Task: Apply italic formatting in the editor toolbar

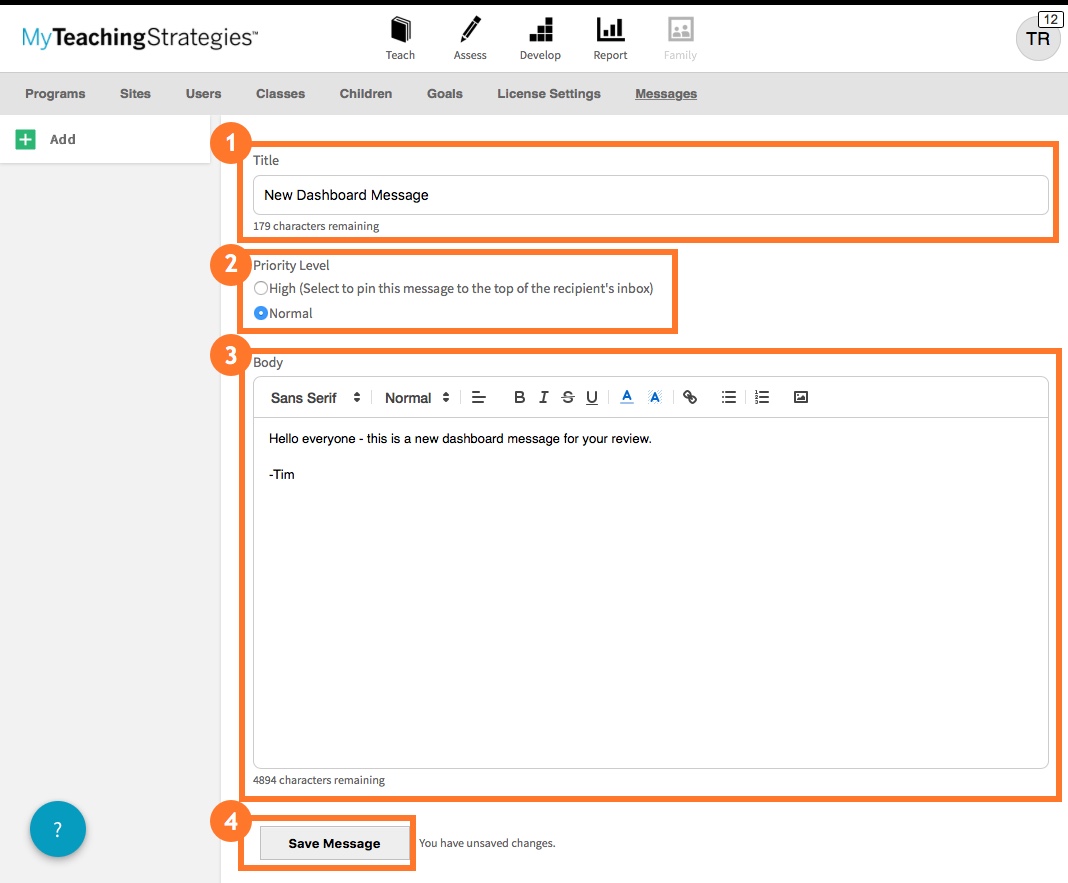Action: [x=543, y=397]
